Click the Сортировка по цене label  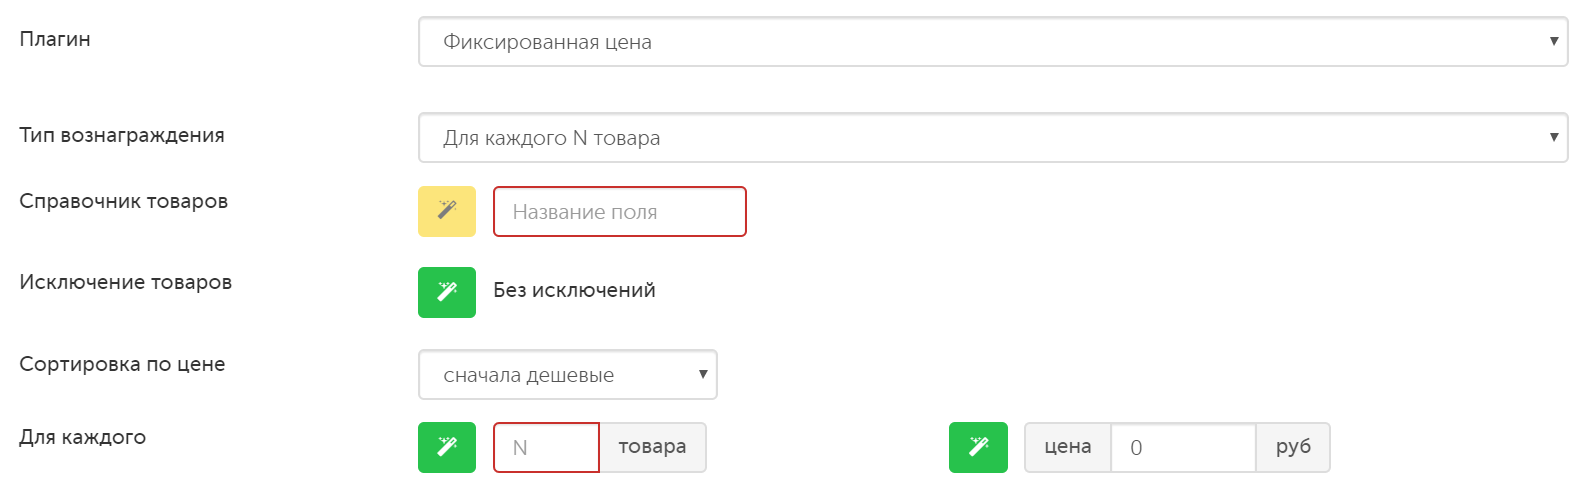click(122, 364)
